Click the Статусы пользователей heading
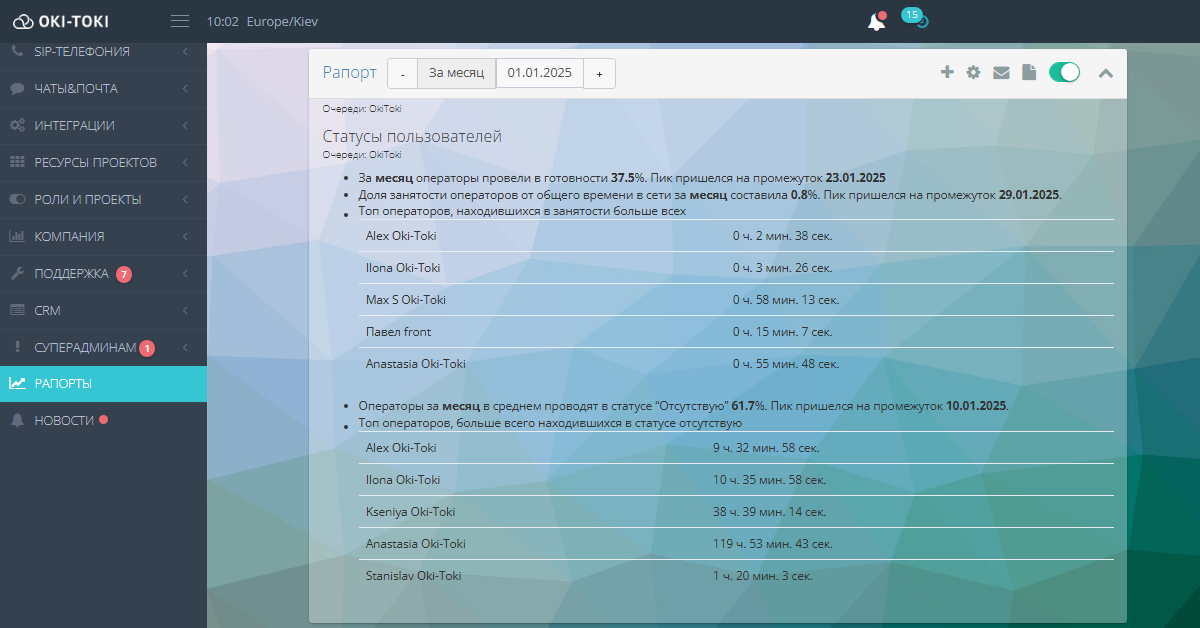 click(412, 136)
